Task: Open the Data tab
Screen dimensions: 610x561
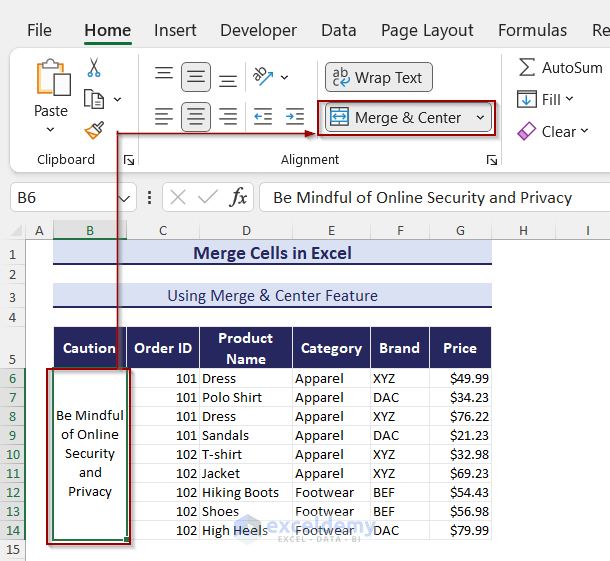Action: tap(338, 30)
